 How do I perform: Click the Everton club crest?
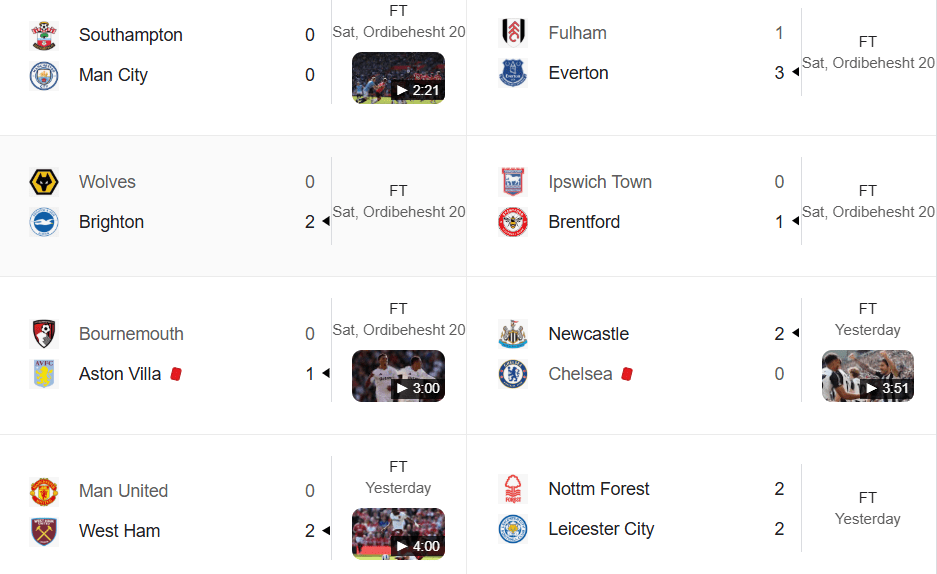[513, 73]
